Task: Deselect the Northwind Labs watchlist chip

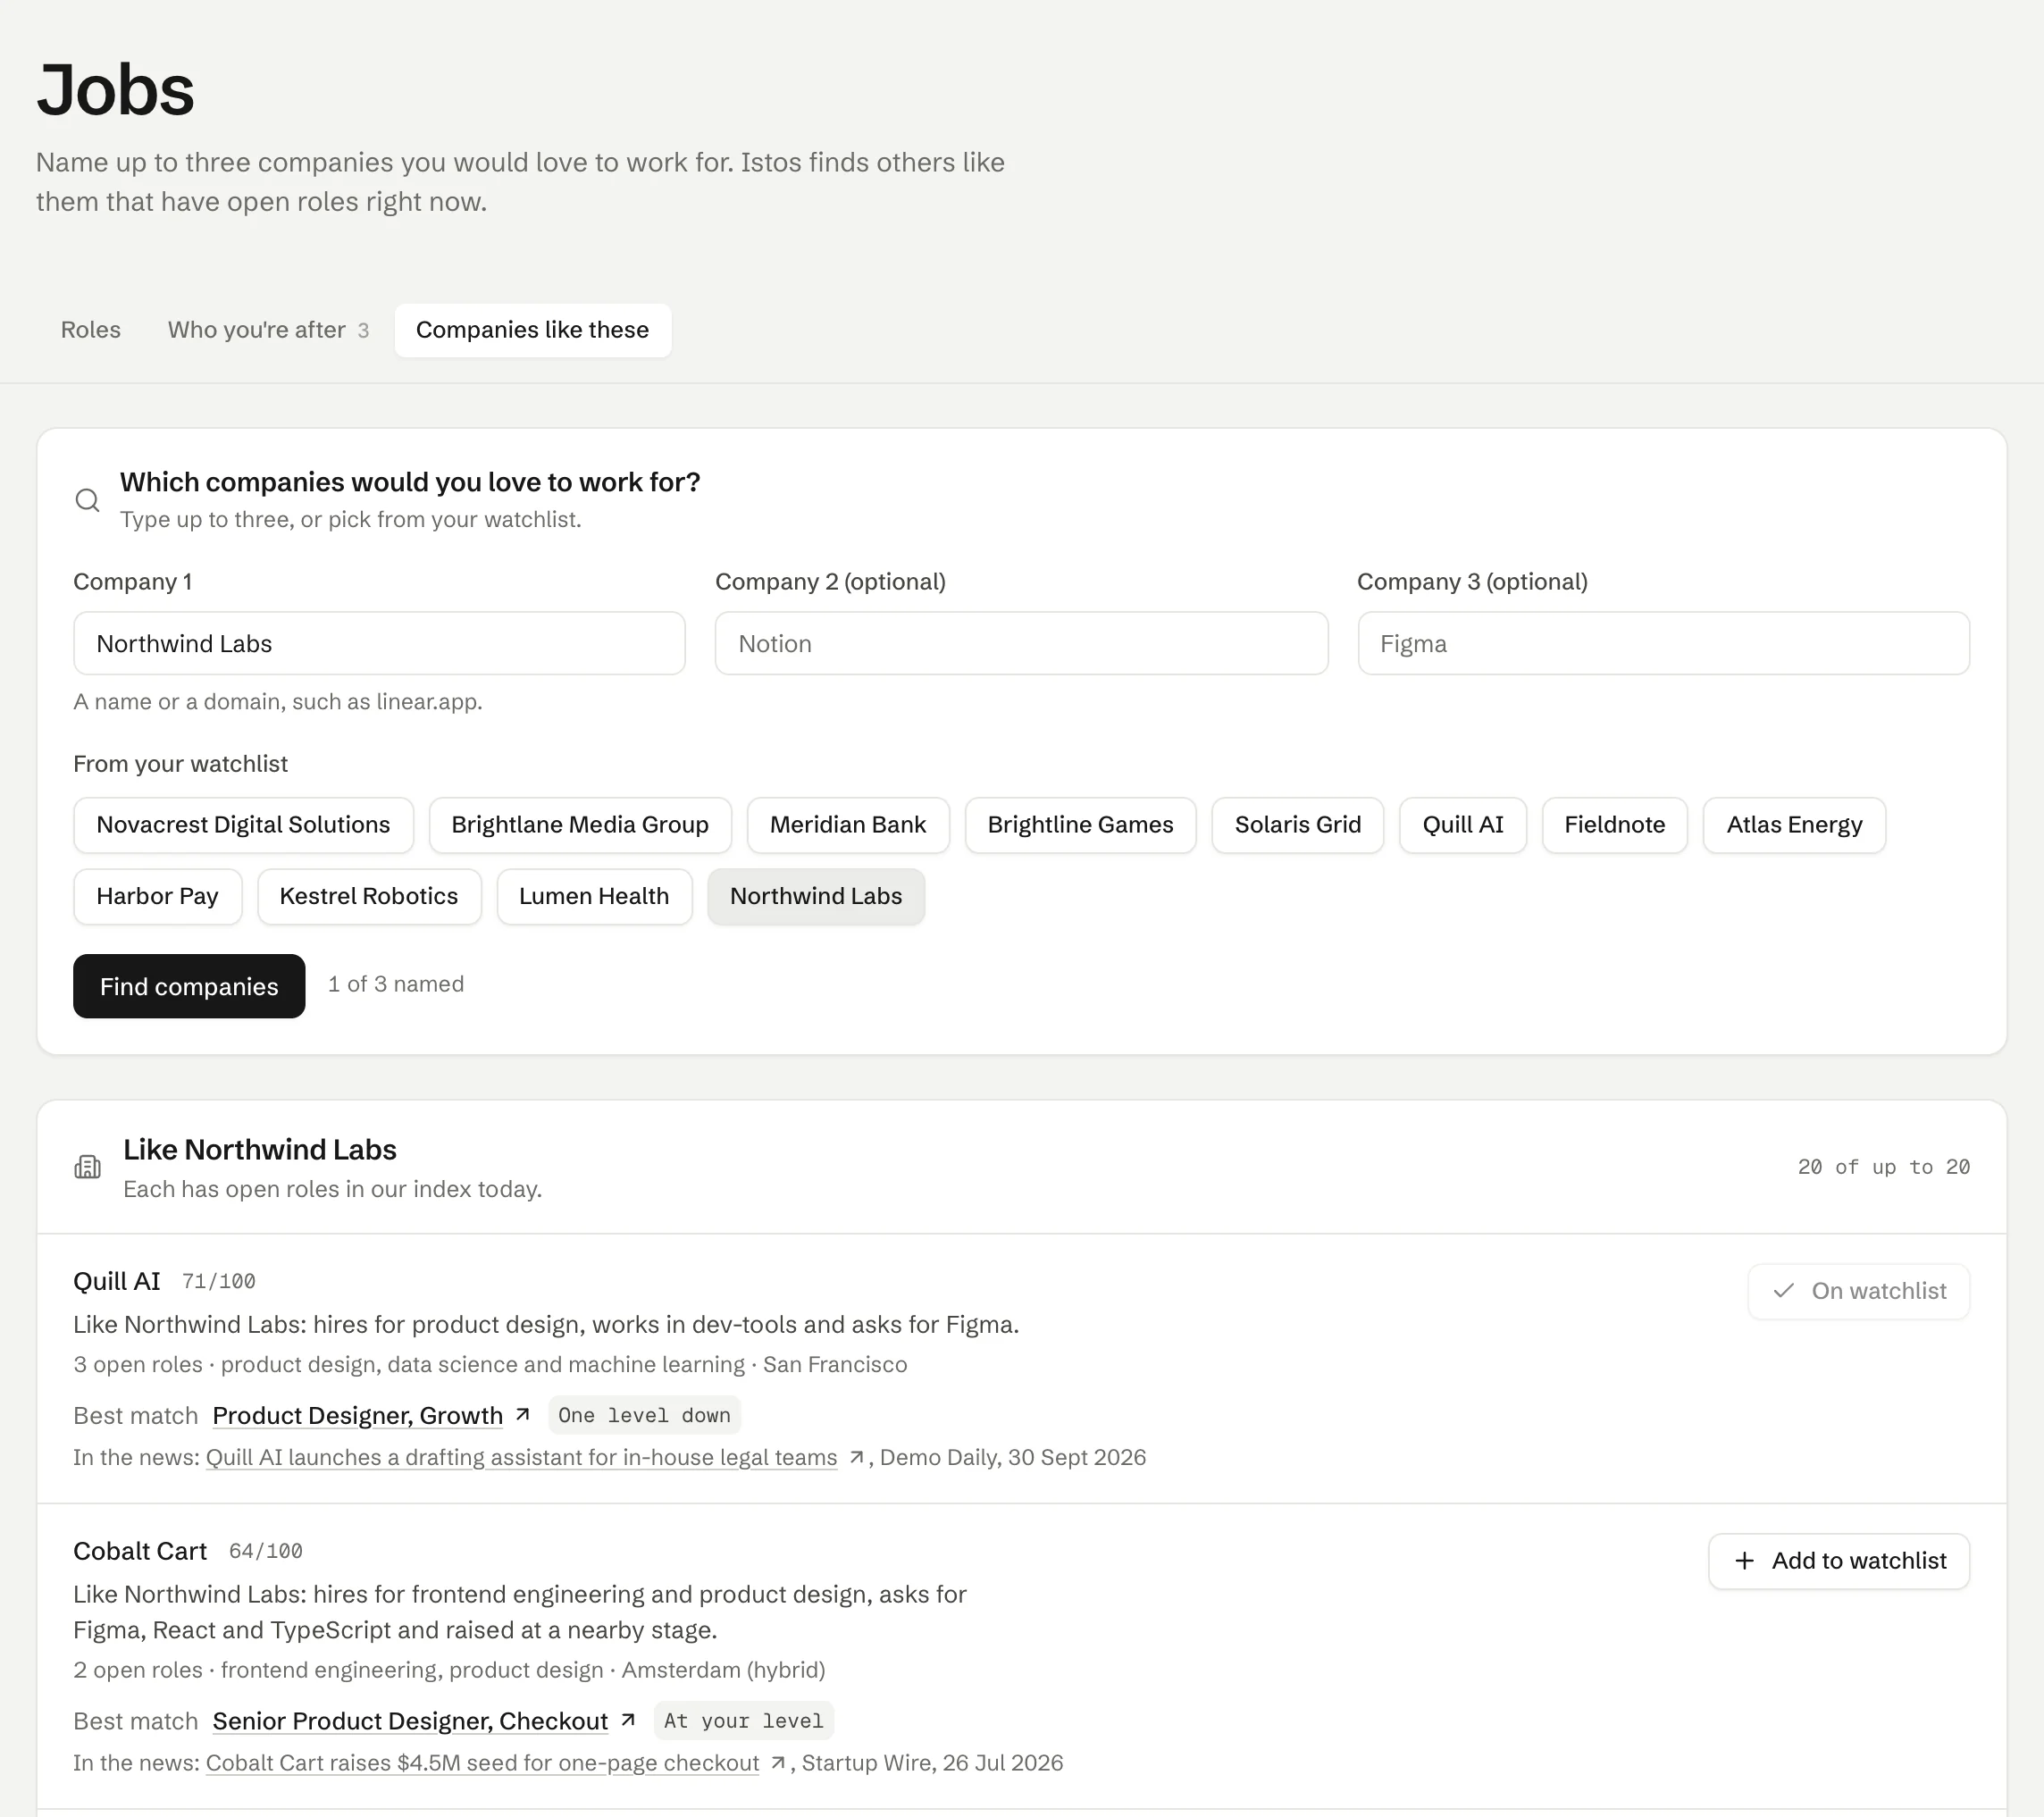Action: coord(816,896)
